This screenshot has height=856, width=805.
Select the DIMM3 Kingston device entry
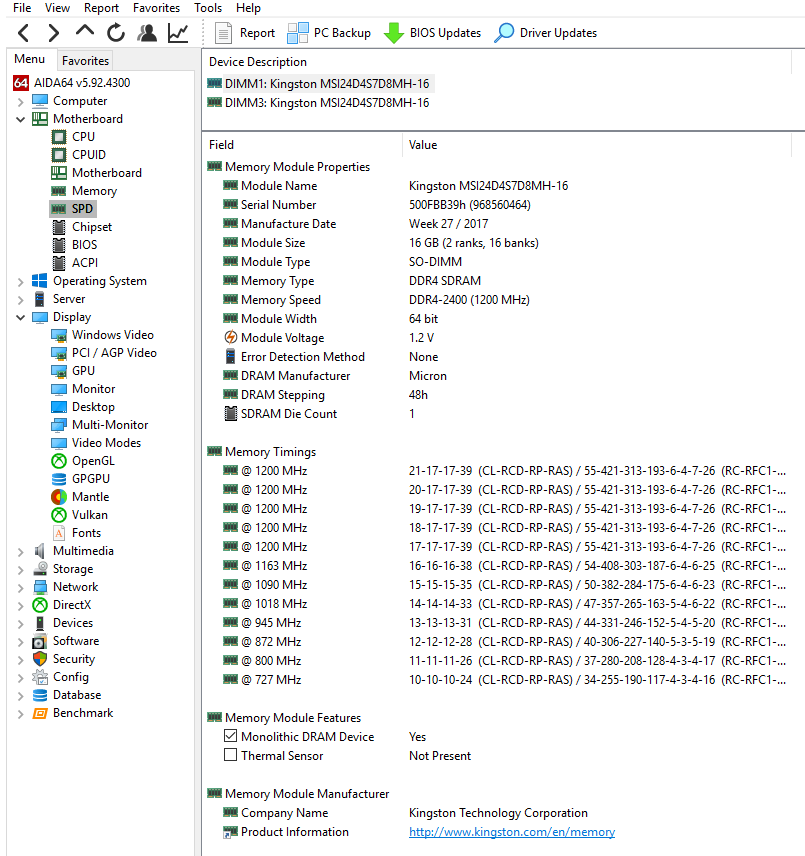[319, 103]
